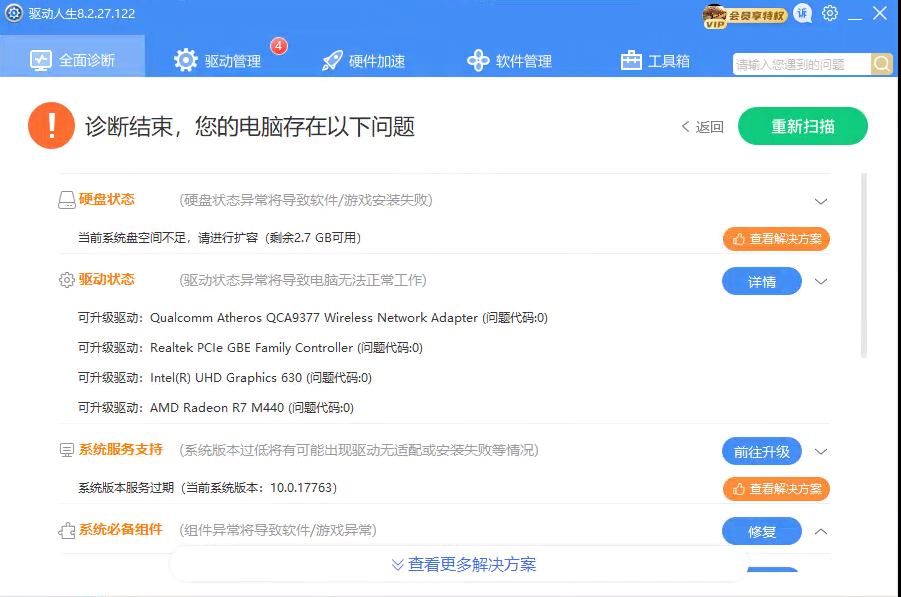Click the 硬盘状态 heading label
The image size is (901, 597).
(x=107, y=199)
